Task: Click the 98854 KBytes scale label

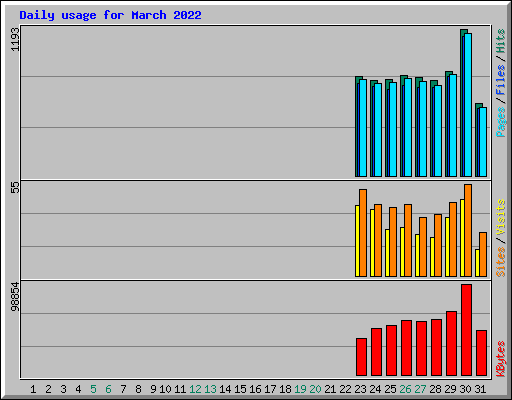Action: (x=15, y=296)
